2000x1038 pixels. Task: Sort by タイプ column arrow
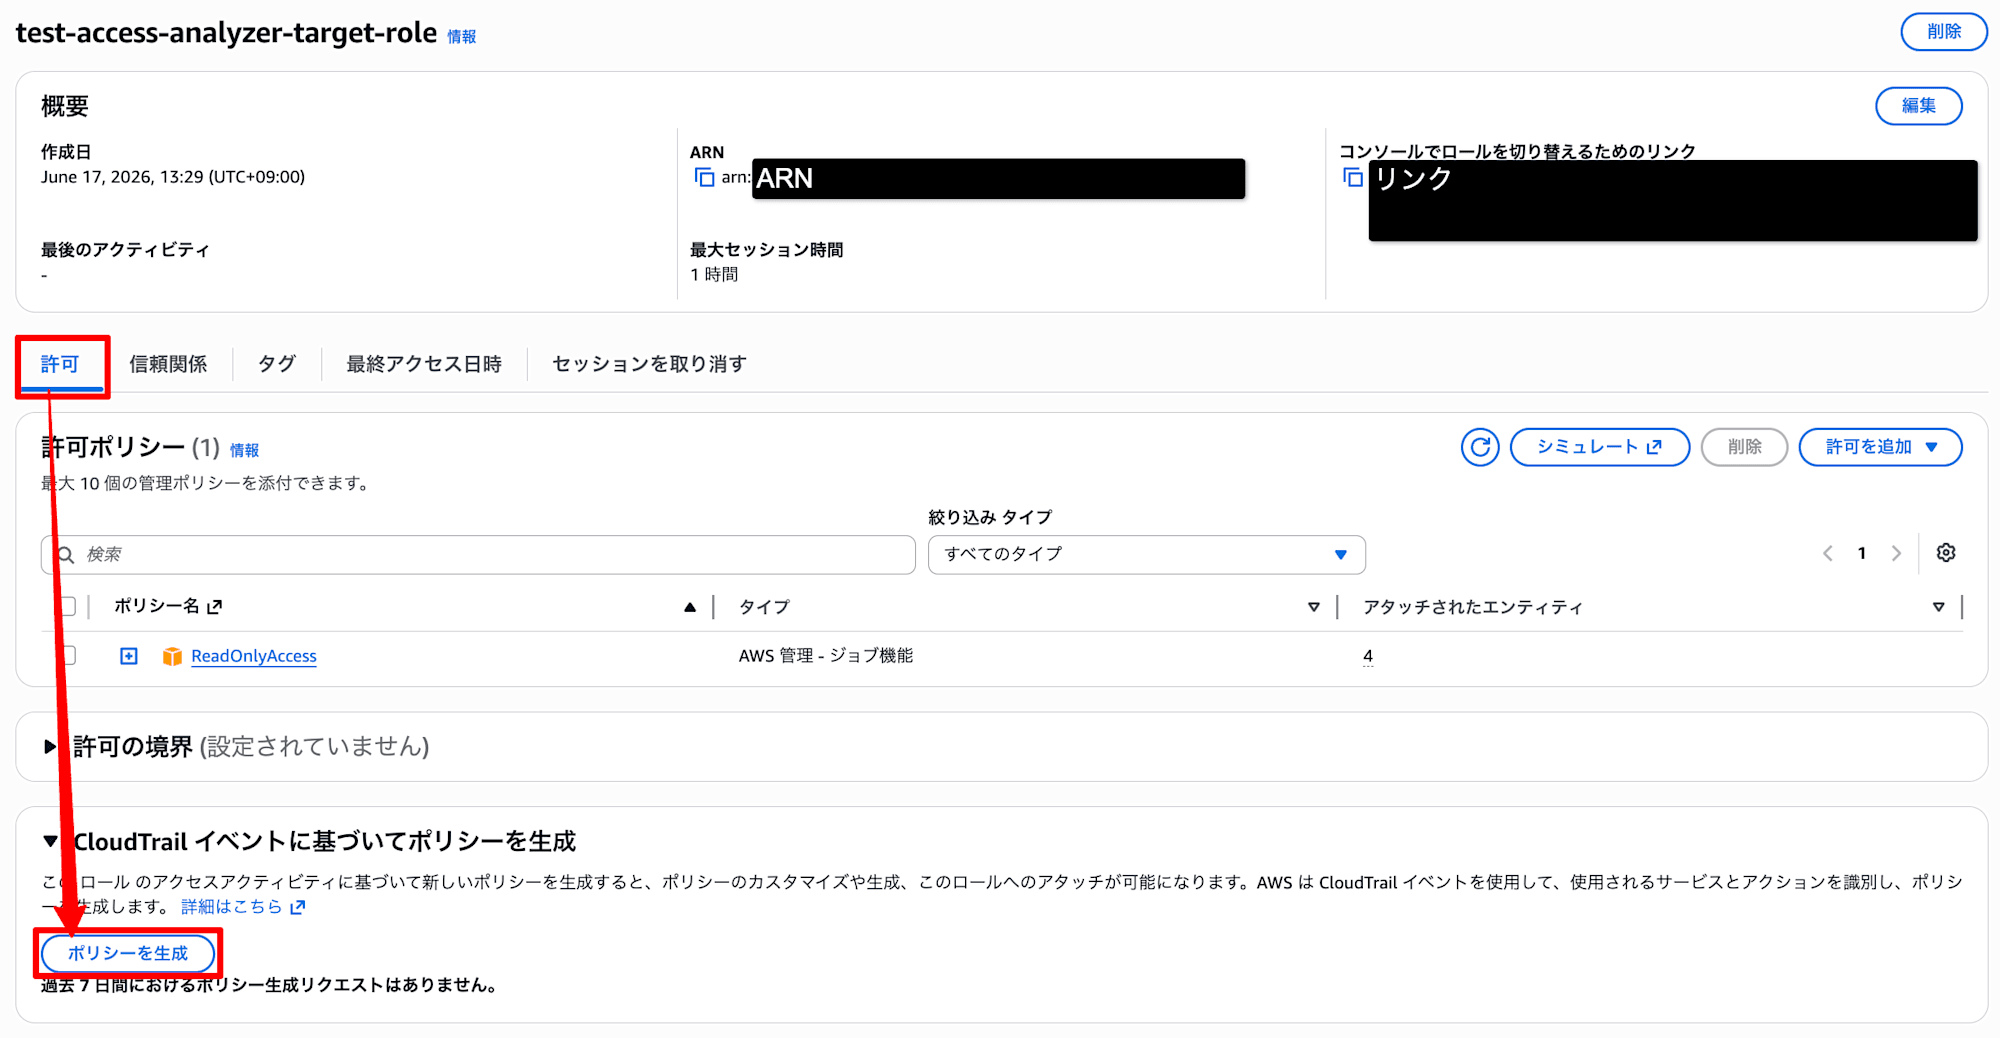coord(1314,607)
